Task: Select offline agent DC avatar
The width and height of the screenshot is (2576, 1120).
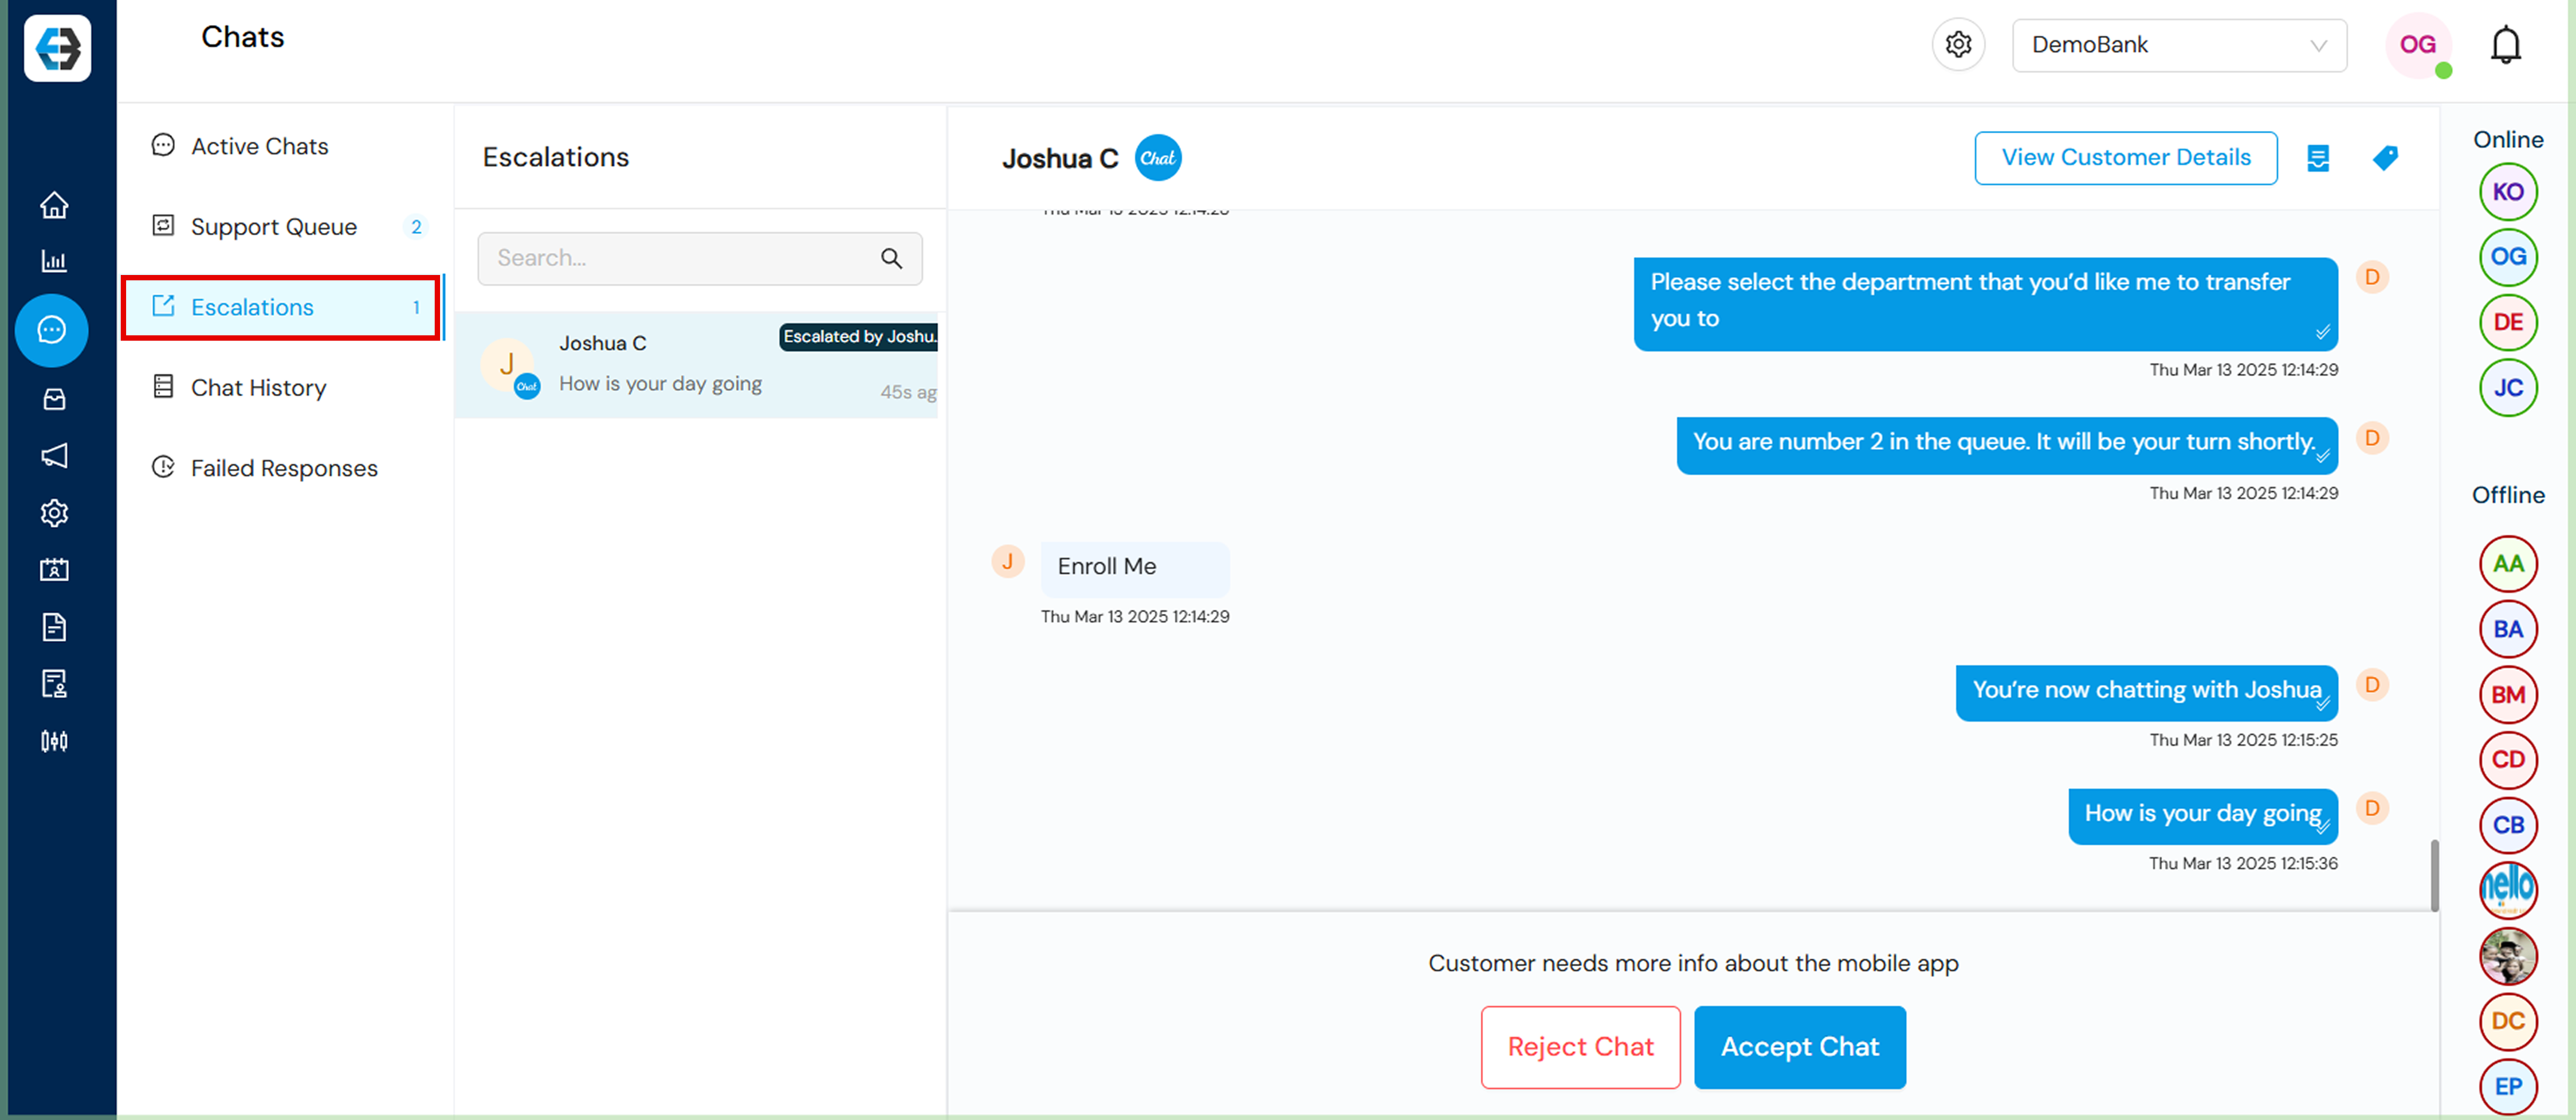Action: pyautogui.click(x=2508, y=1021)
